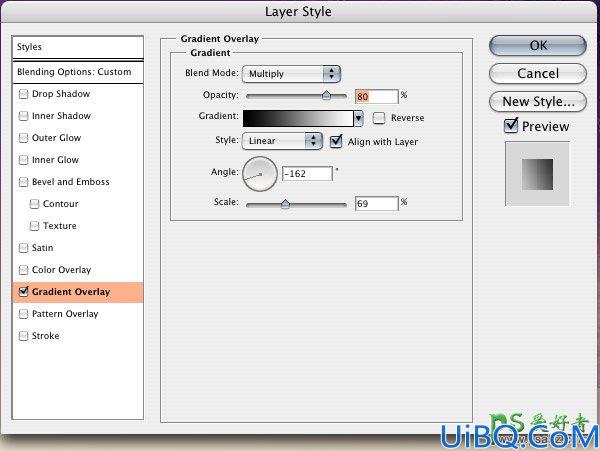Enable the Color Overlay checkbox
This screenshot has height=451, width=600.
coord(23,270)
